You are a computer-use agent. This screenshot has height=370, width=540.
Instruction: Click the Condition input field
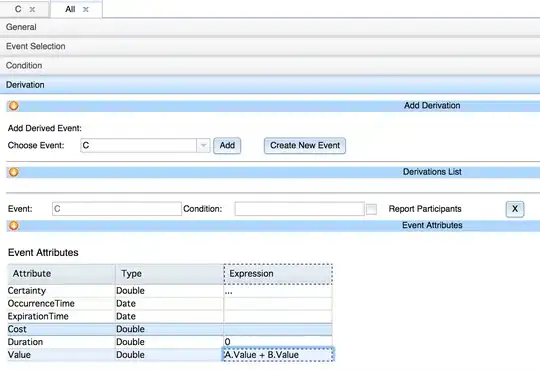[300, 209]
